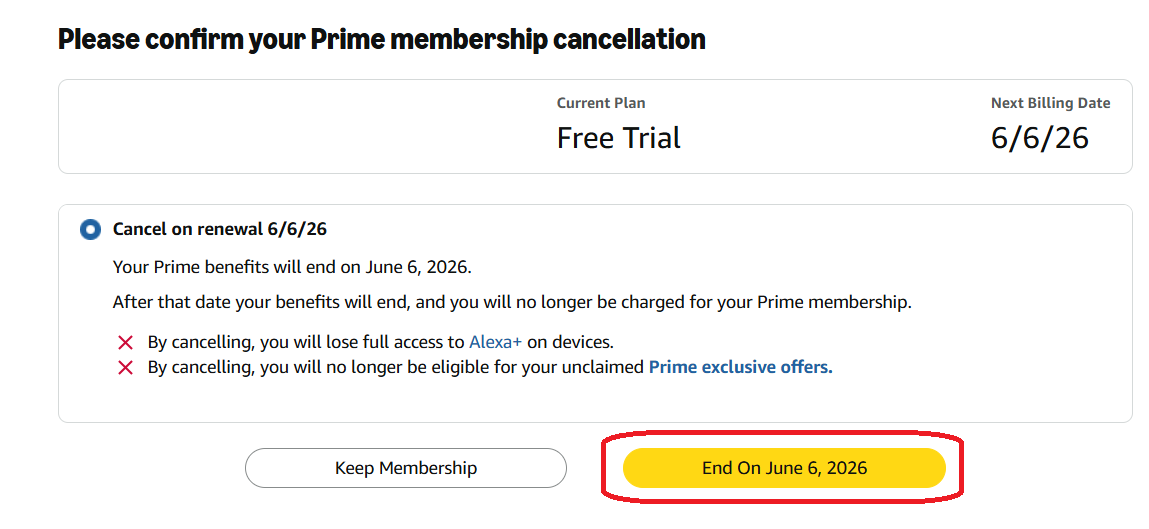1149x529 pixels.
Task: Click the 6/6/26 value under Next Billing Date
Action: (1040, 138)
